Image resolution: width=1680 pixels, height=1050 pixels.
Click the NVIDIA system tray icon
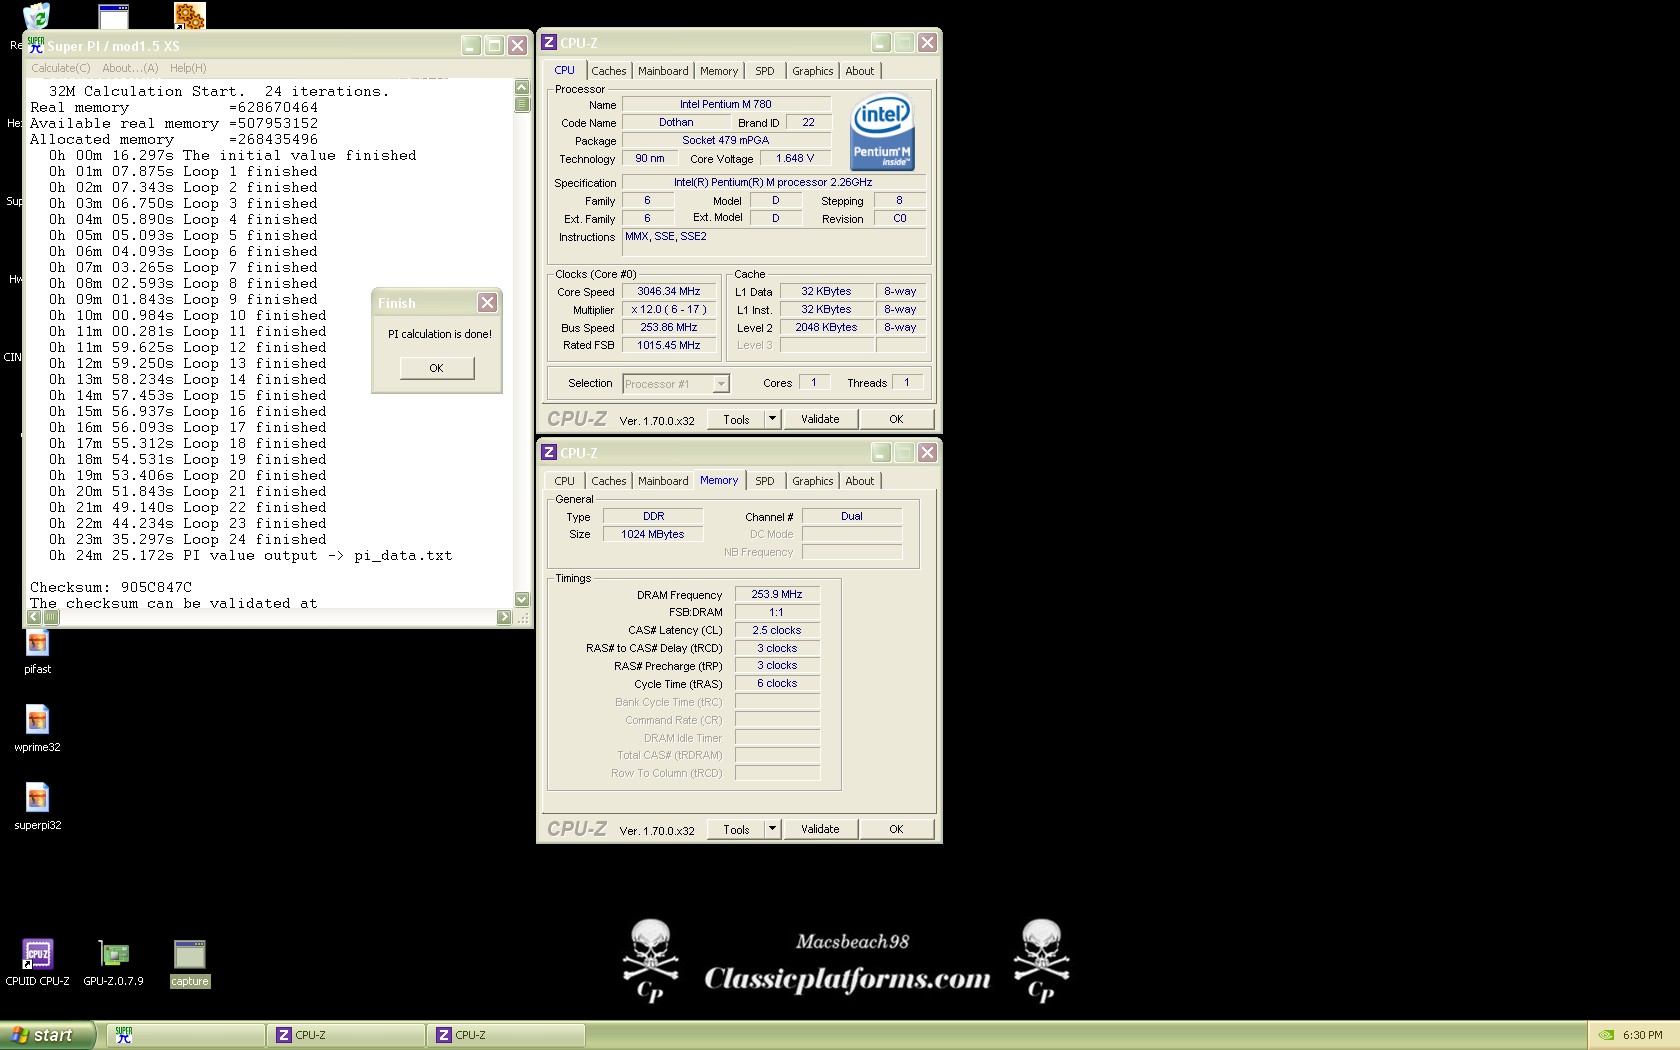[x=1606, y=1035]
